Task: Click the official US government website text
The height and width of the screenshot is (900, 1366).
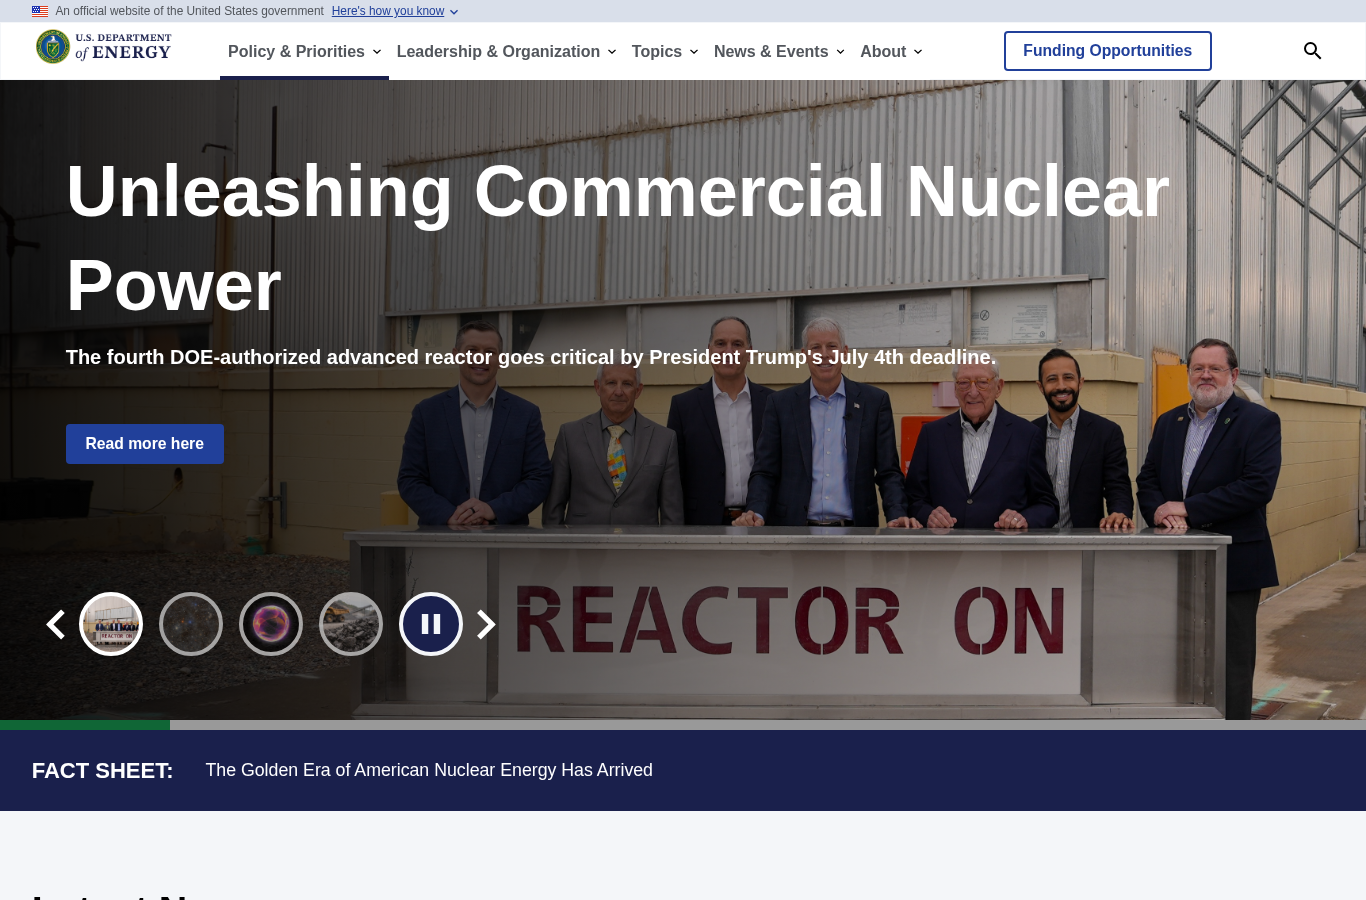Action: coord(190,11)
